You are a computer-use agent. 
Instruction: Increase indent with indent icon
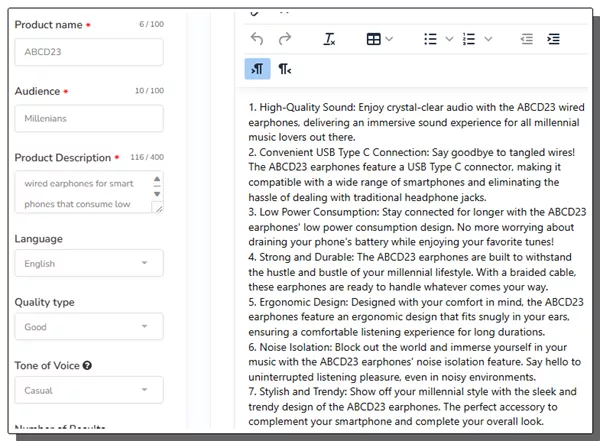point(553,39)
